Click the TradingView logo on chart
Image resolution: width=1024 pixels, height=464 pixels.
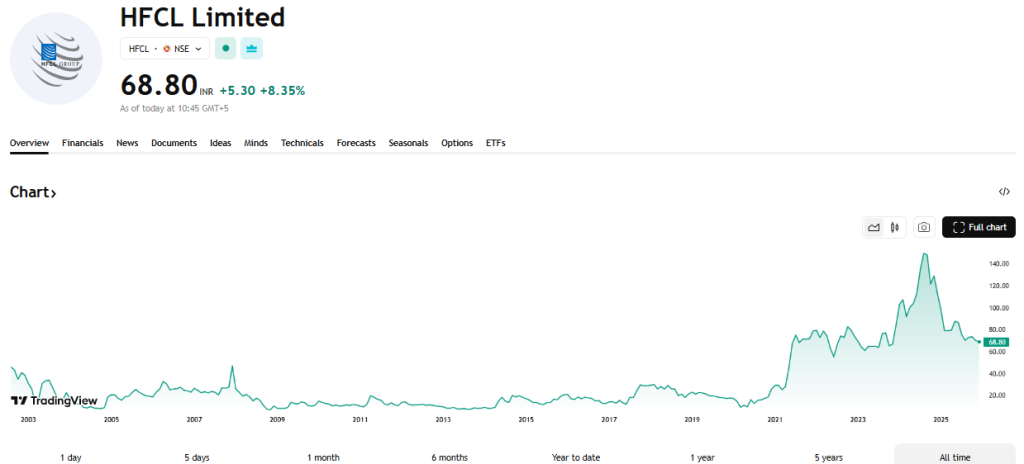pyautogui.click(x=54, y=401)
